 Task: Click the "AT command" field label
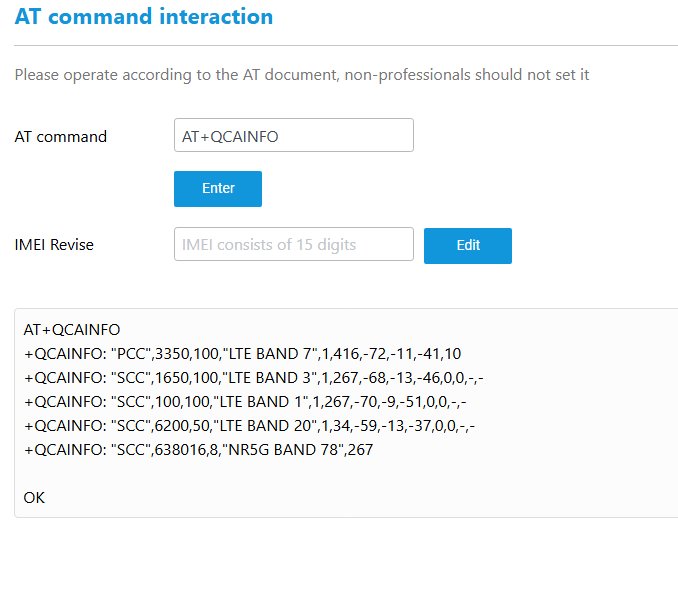pos(60,136)
